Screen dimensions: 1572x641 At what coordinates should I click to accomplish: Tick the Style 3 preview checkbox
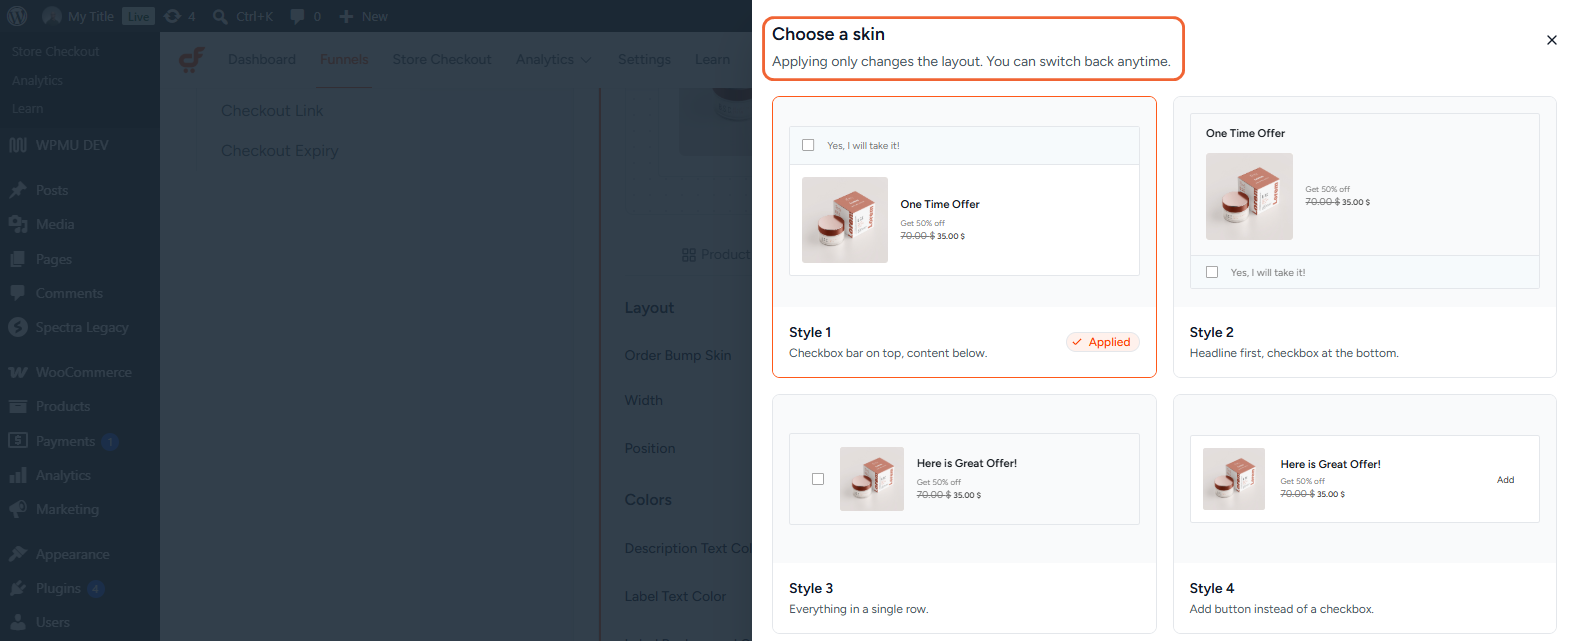coord(818,479)
